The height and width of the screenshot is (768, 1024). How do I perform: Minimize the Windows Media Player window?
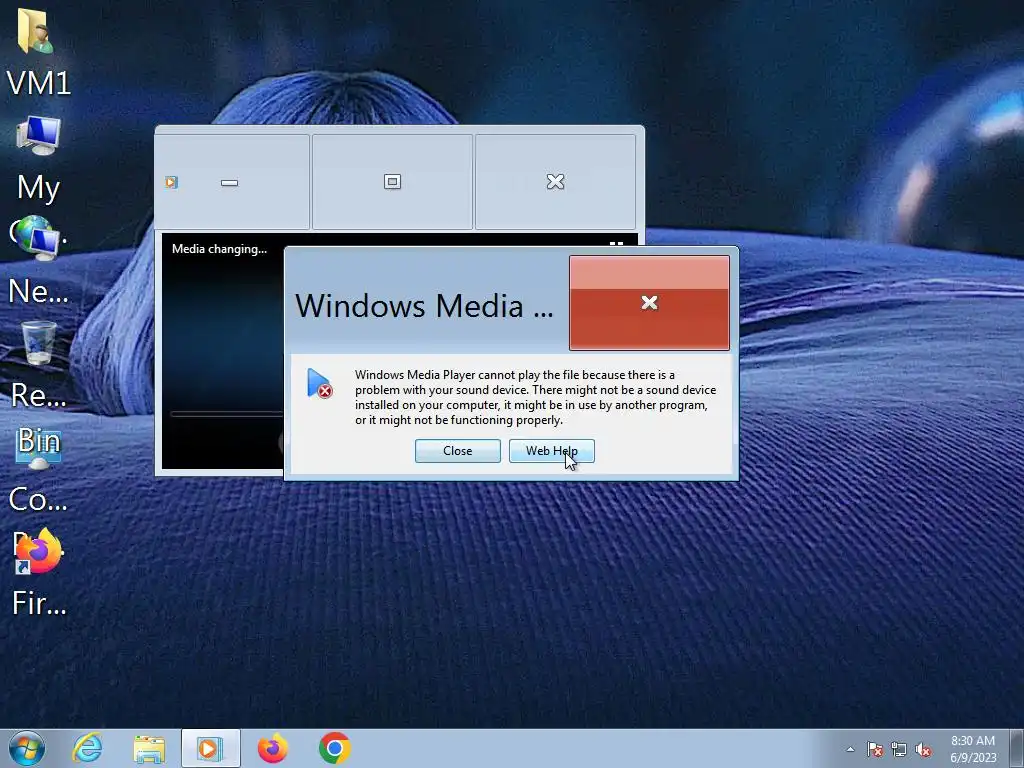[230, 182]
